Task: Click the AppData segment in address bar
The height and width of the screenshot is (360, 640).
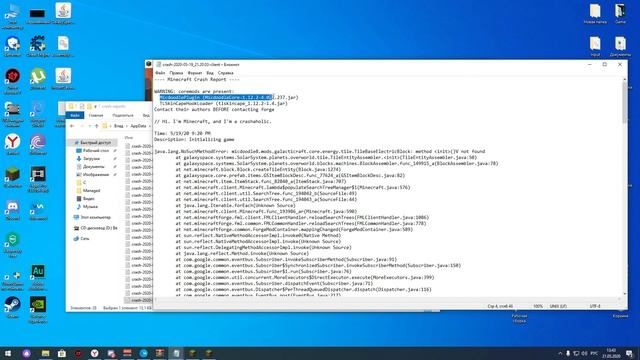Action: pos(138,126)
